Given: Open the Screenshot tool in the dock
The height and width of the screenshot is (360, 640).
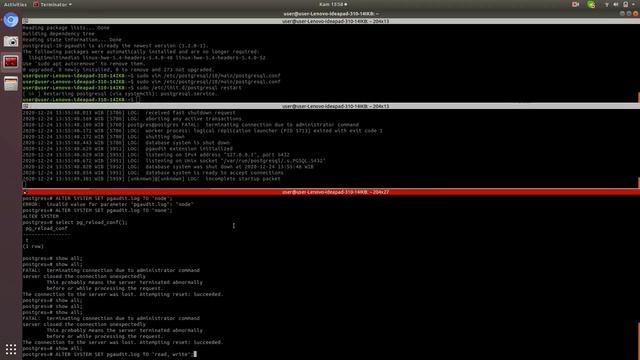Looking at the screenshot, I should (11, 41).
